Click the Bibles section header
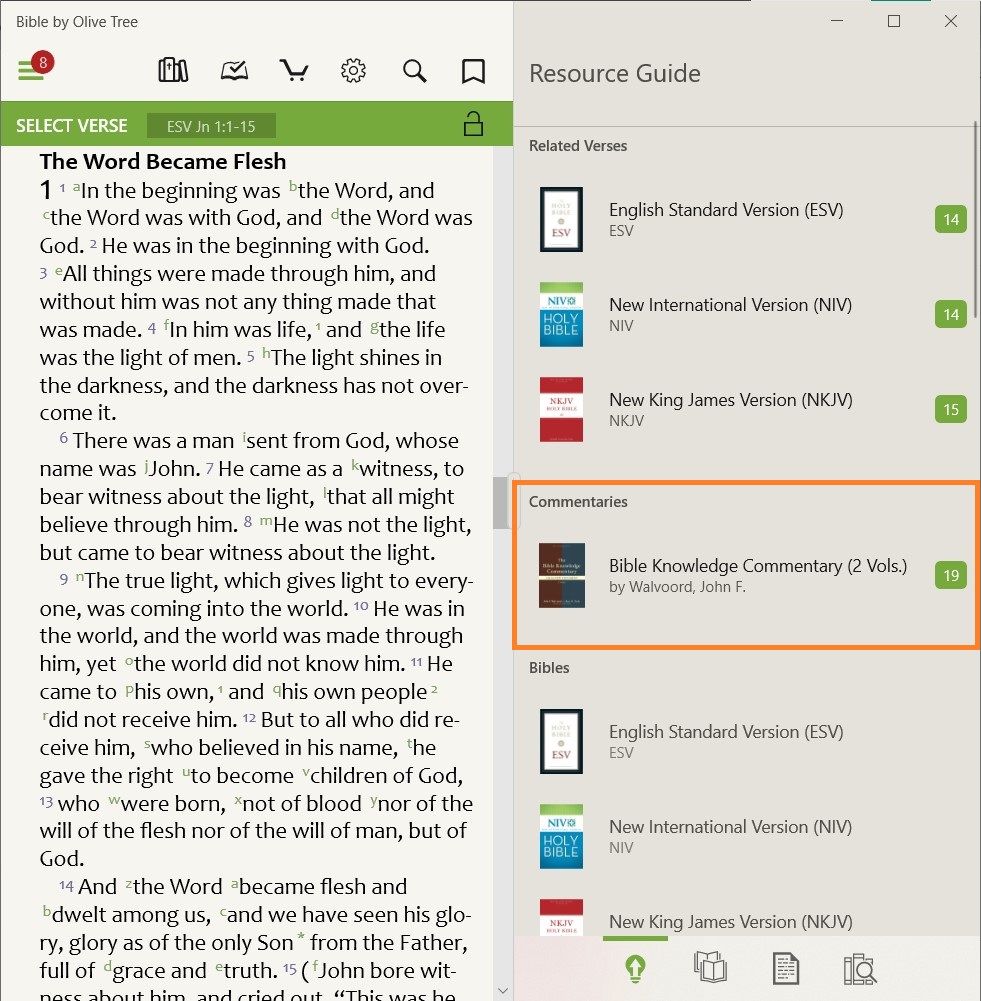Screen dimensions: 981x1001 (549, 668)
